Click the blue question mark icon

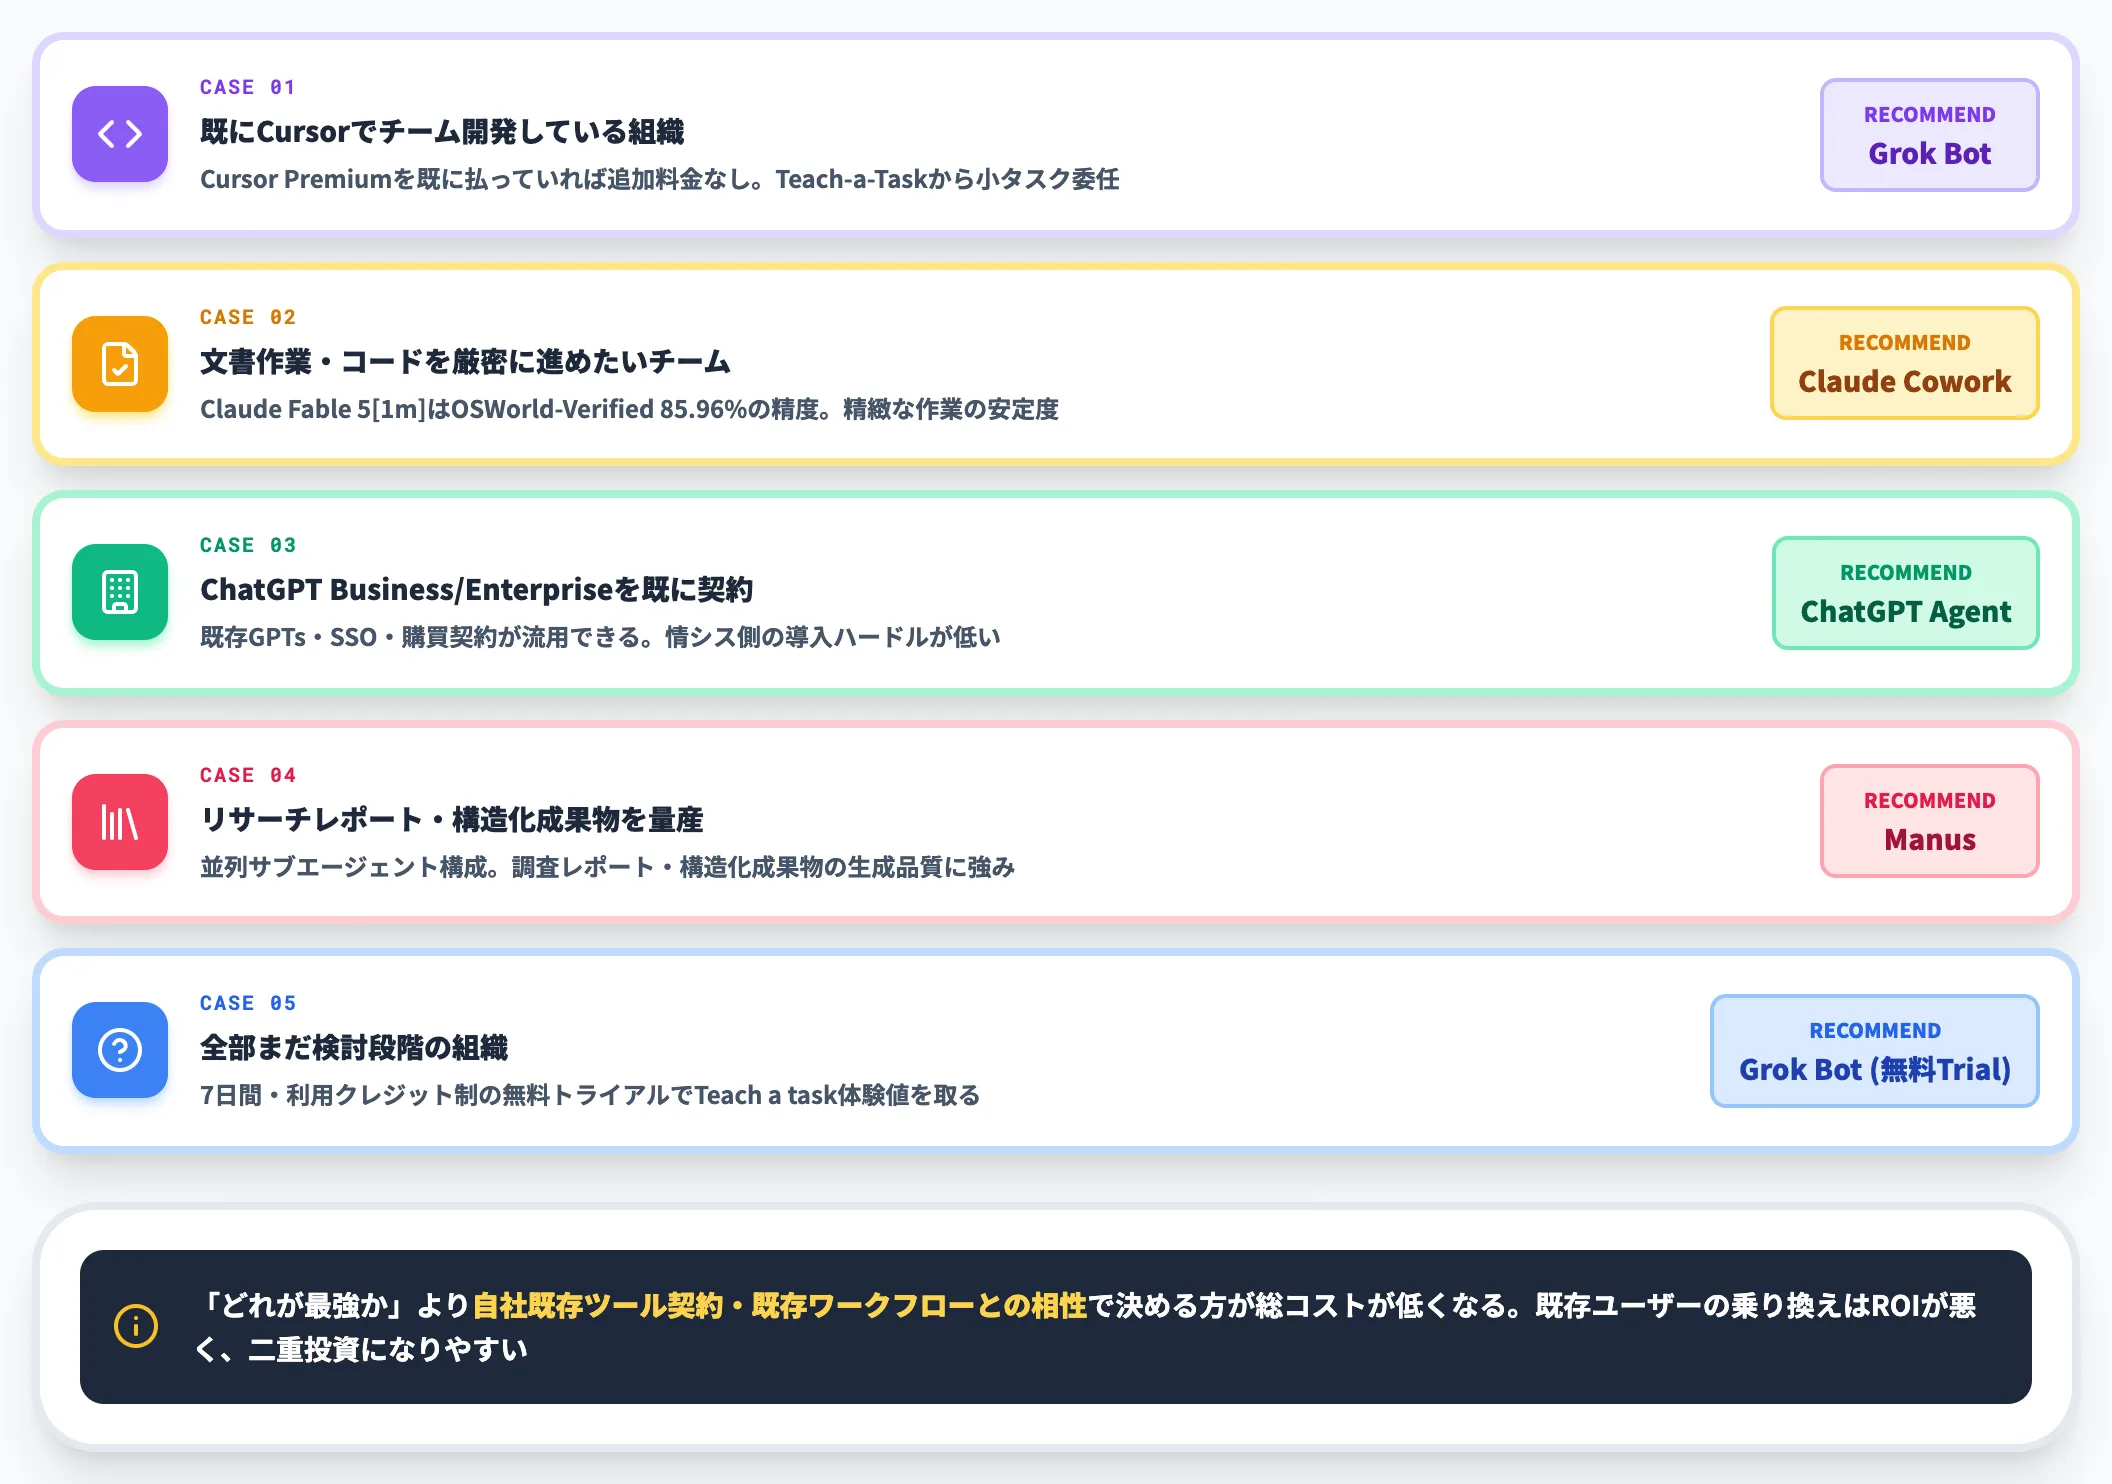coord(120,1050)
